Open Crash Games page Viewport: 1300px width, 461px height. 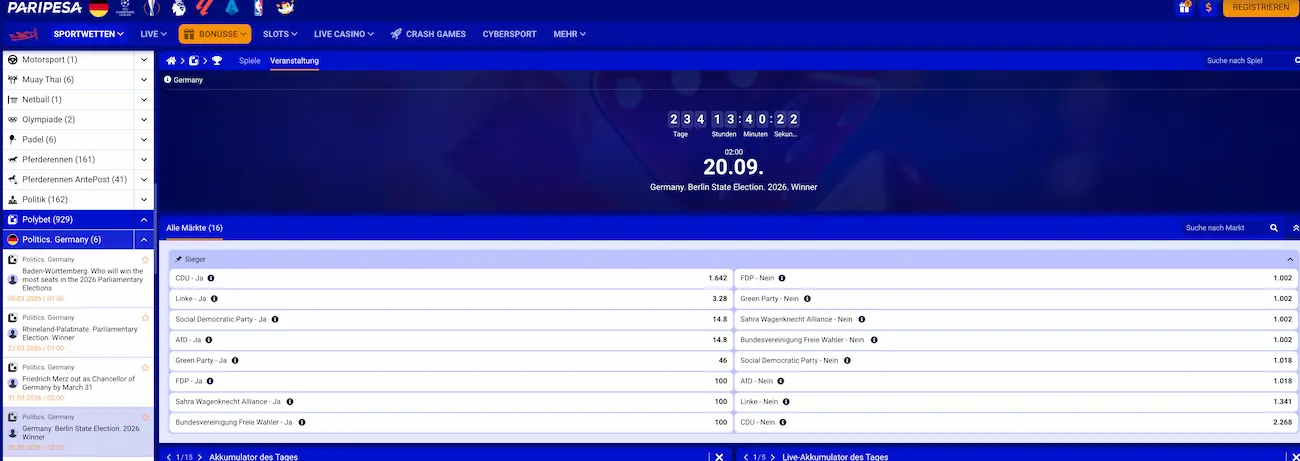point(428,34)
